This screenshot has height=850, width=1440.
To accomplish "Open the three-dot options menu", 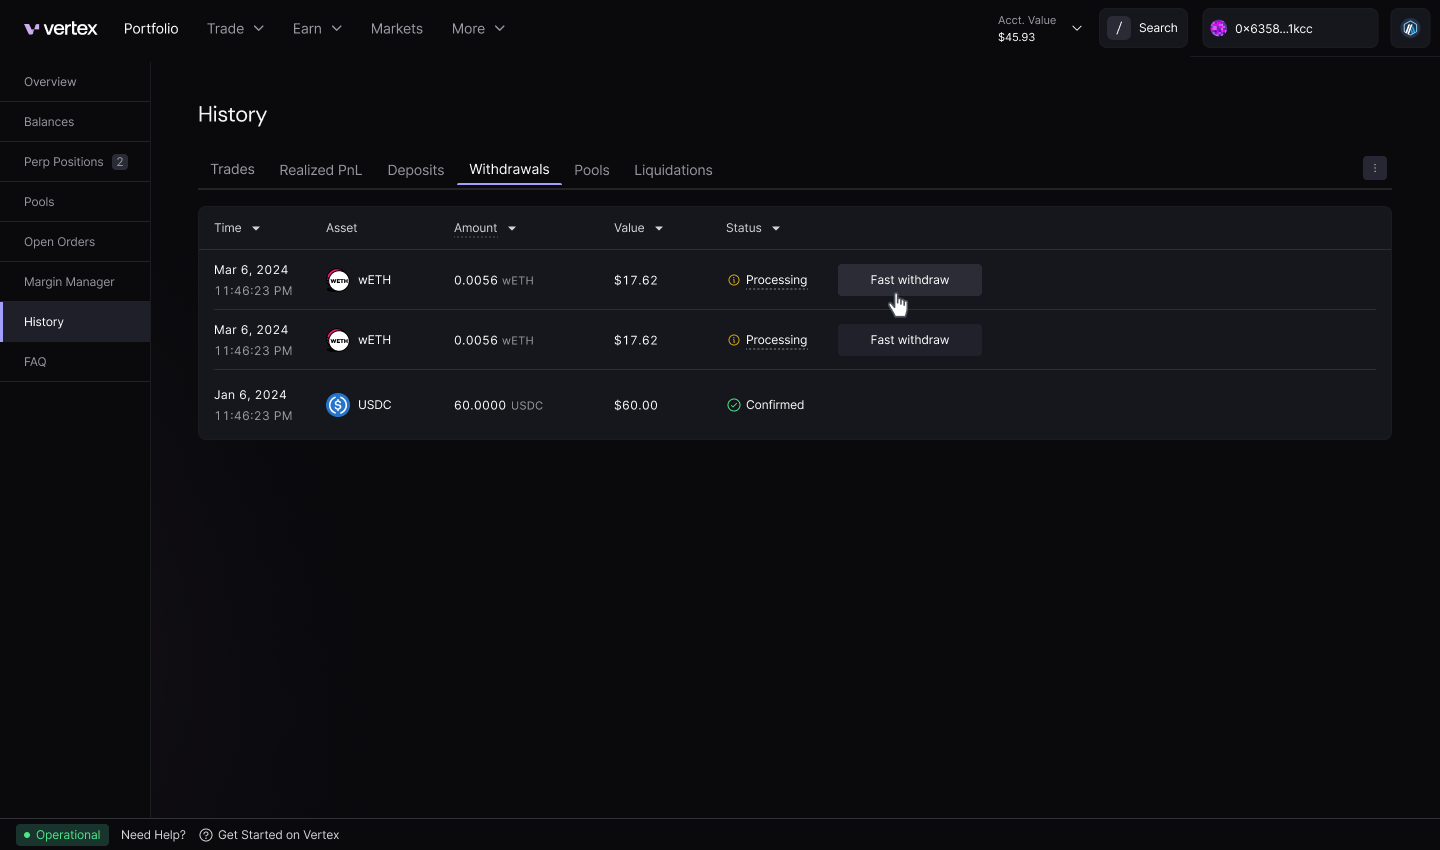I will (1375, 168).
